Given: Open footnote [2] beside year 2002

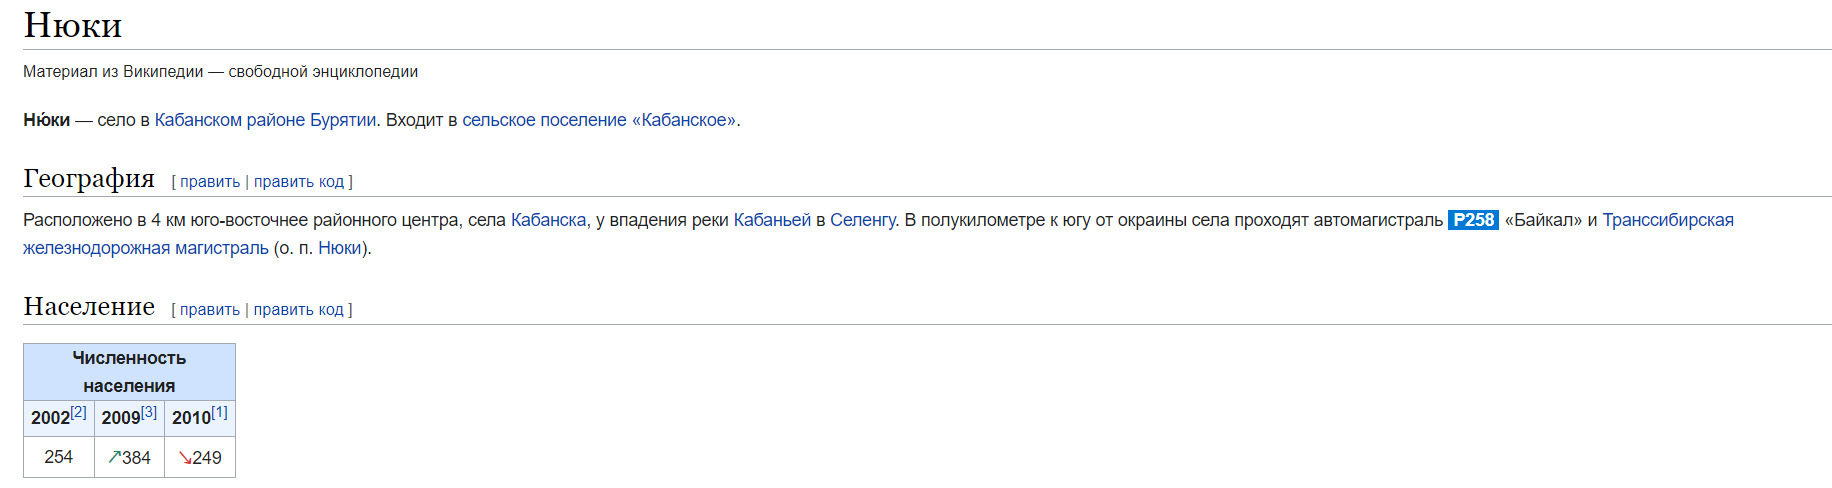Looking at the screenshot, I should [79, 412].
